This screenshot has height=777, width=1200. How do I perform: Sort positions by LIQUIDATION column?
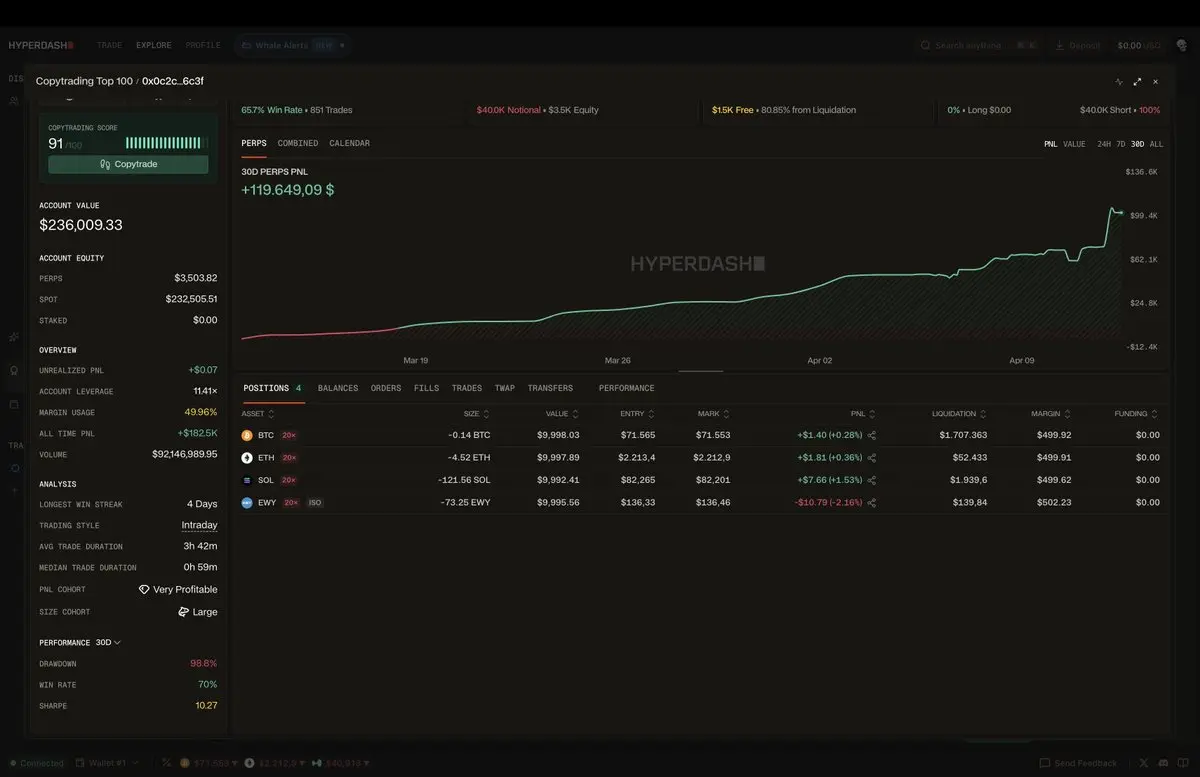pos(959,413)
